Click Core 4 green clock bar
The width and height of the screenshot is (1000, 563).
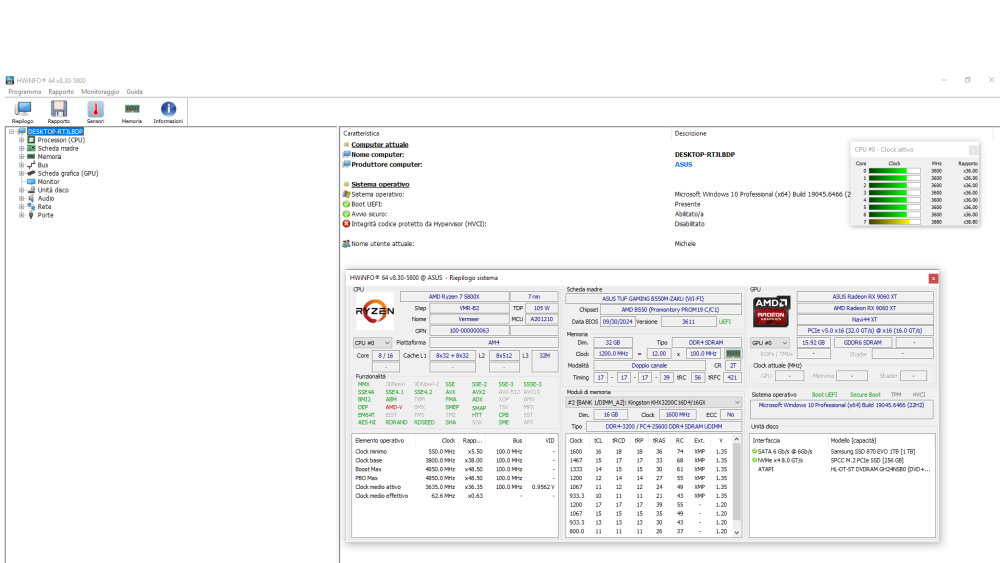tap(894, 200)
